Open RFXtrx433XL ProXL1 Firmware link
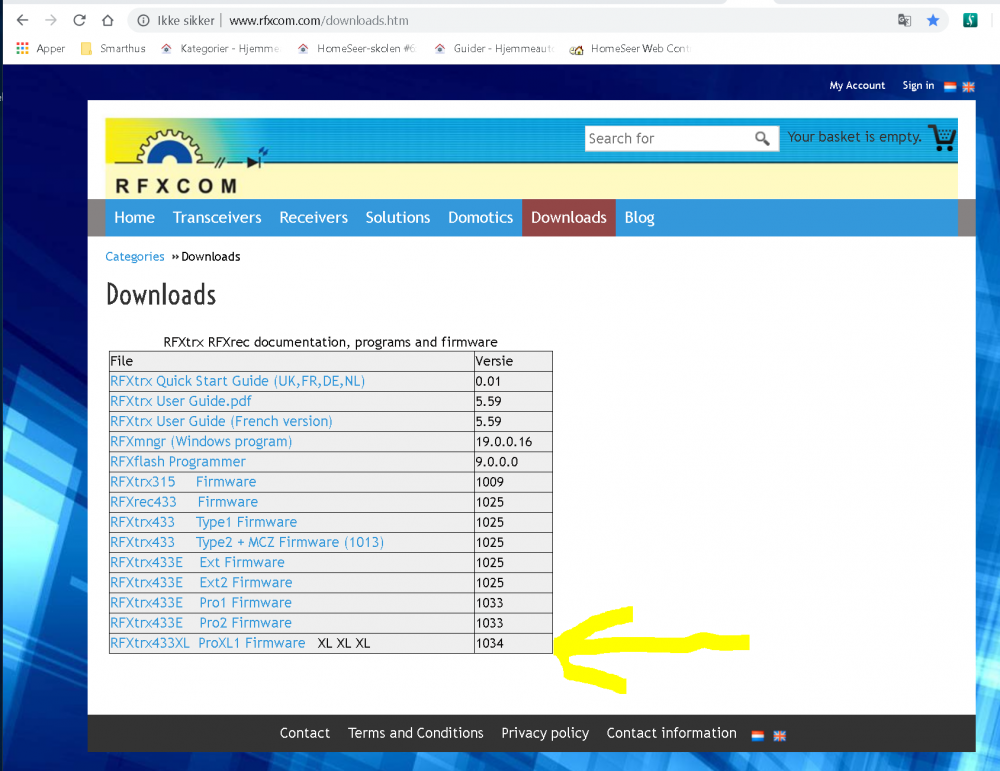 [x=208, y=643]
